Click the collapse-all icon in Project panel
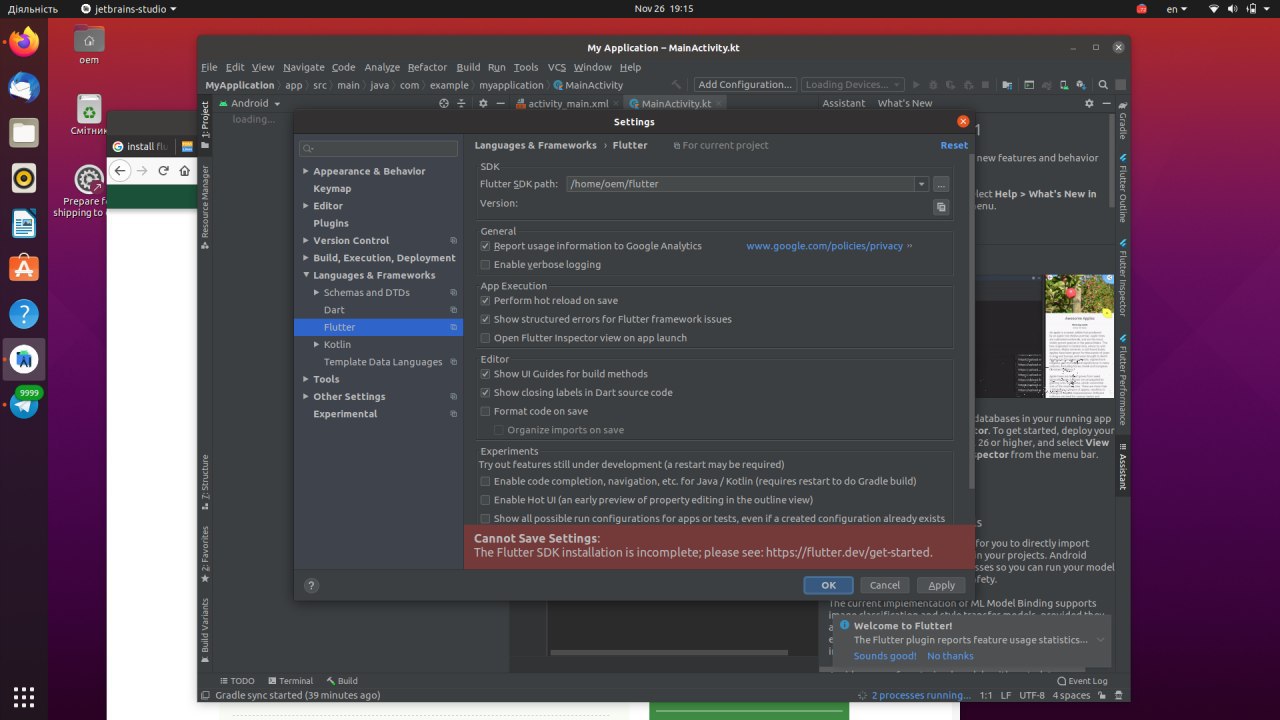Viewport: 1280px width, 720px height. [461, 103]
